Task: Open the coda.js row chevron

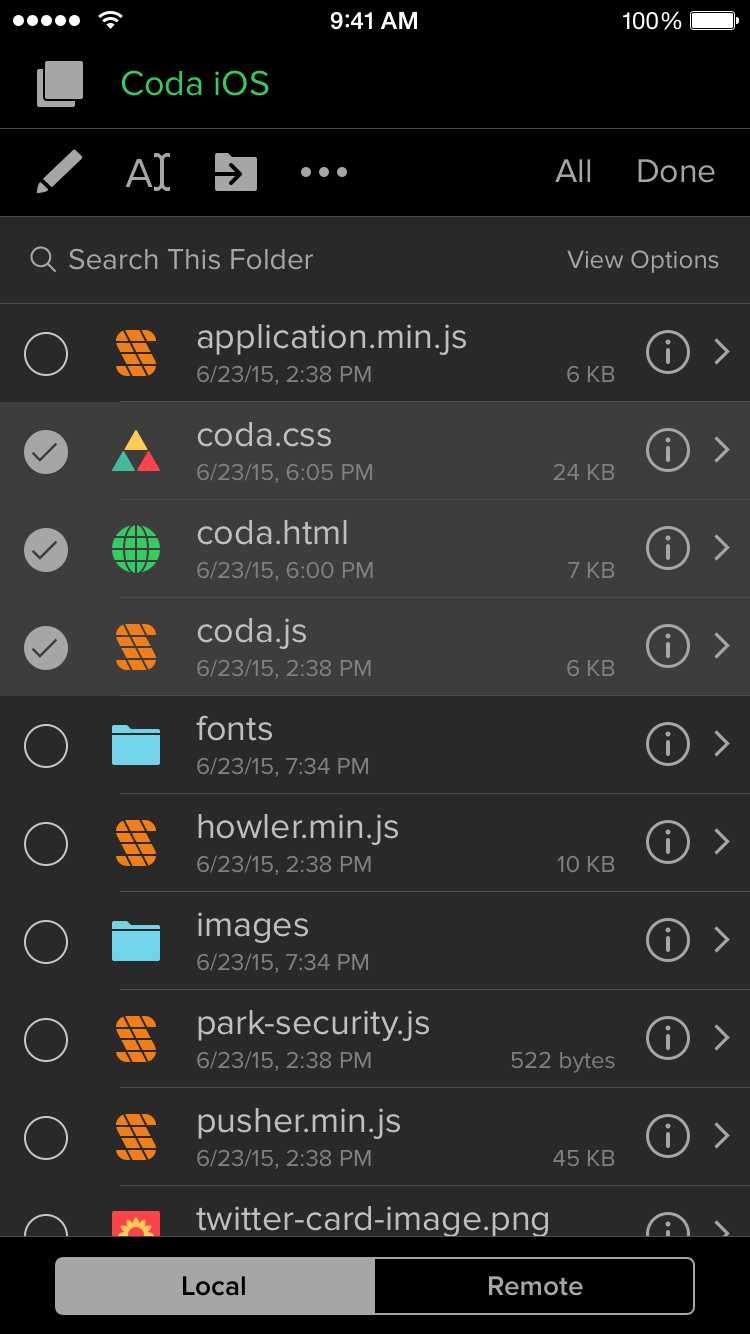Action: pyautogui.click(x=722, y=647)
